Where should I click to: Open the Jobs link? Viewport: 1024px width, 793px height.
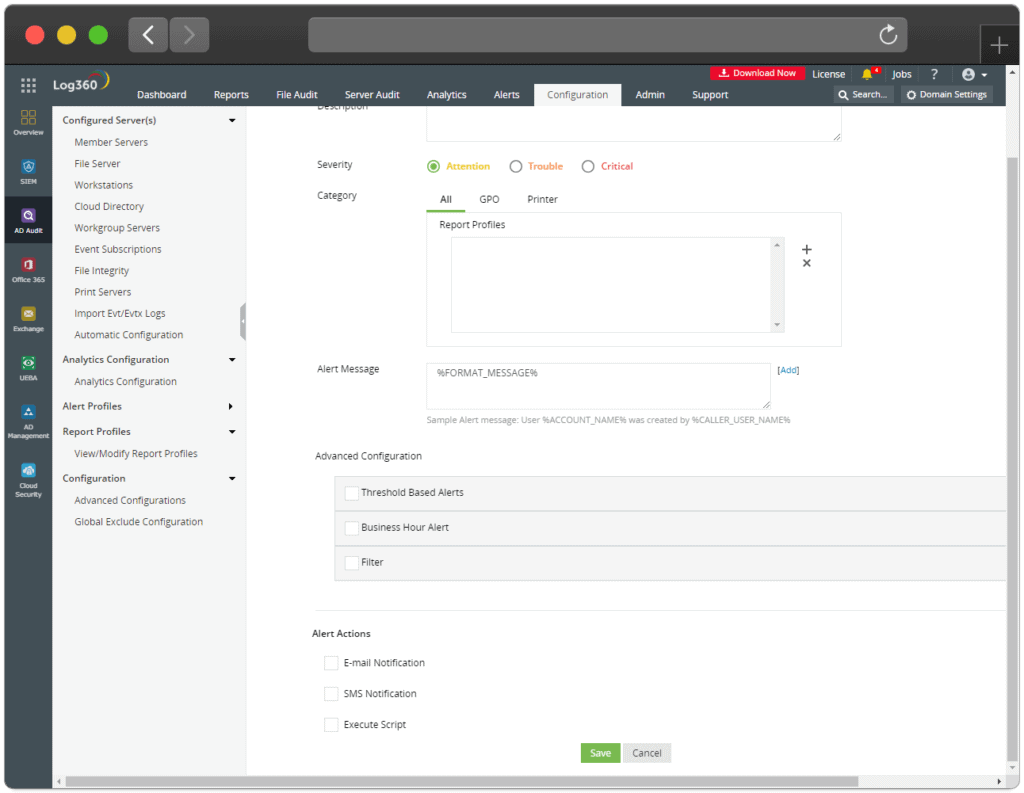point(902,74)
